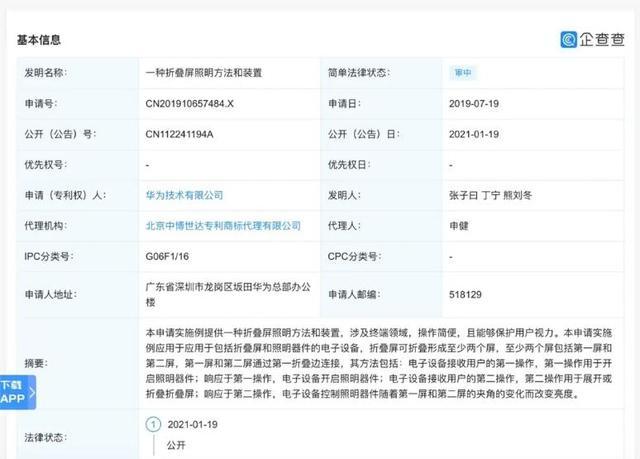
Task: Select the publication date 2021-01-19 in the table
Action: click(474, 134)
